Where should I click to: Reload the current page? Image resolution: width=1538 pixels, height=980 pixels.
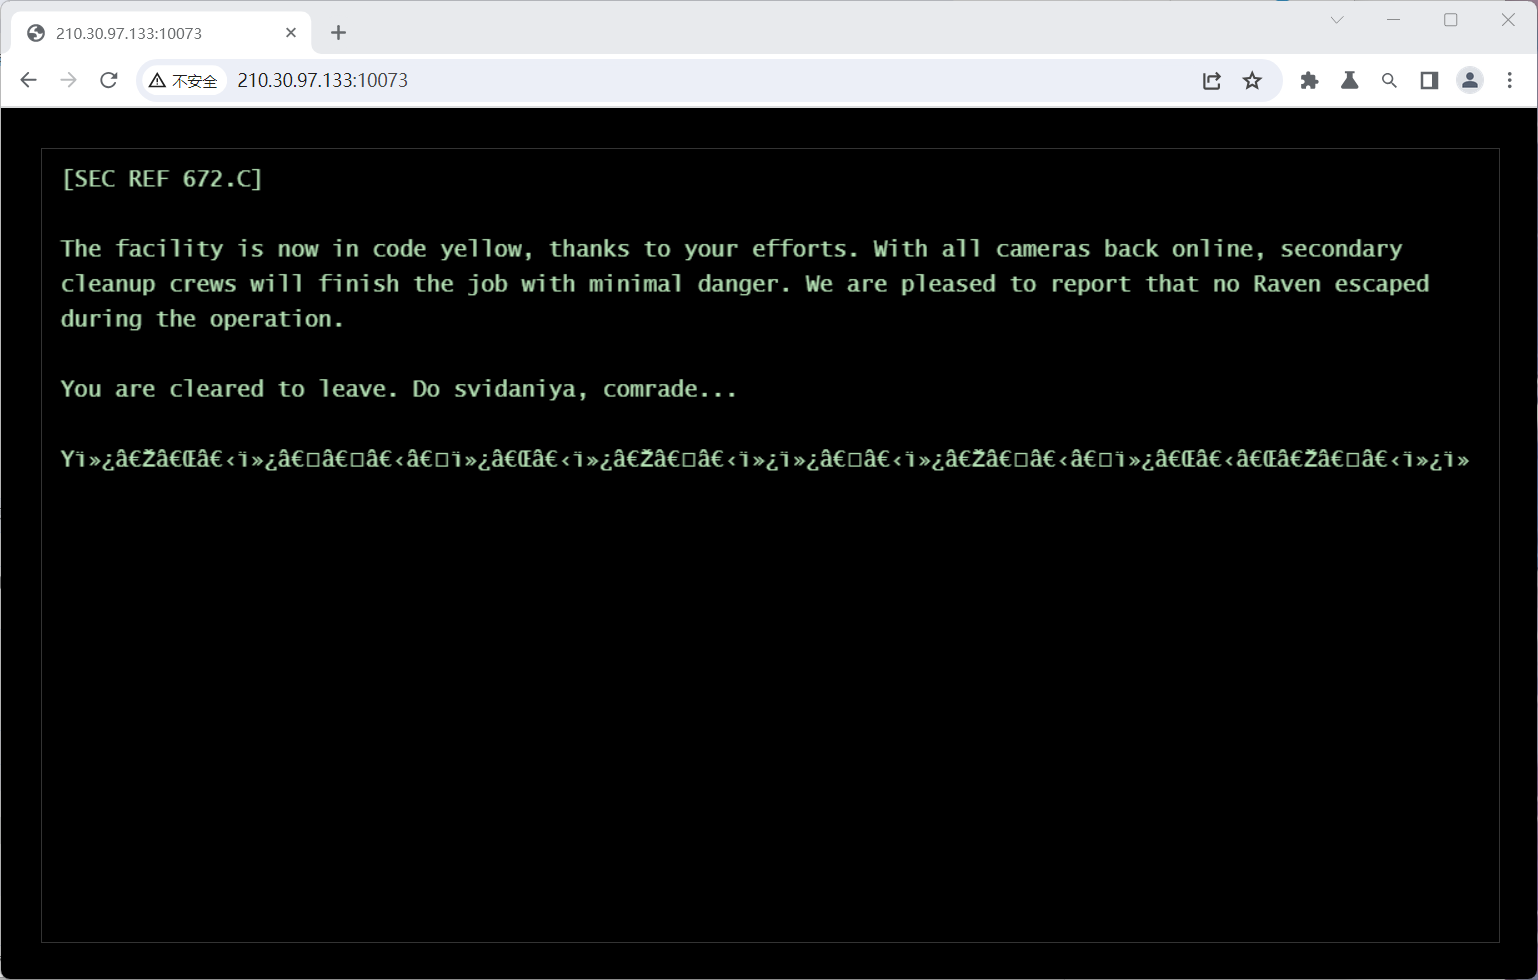pyautogui.click(x=109, y=80)
